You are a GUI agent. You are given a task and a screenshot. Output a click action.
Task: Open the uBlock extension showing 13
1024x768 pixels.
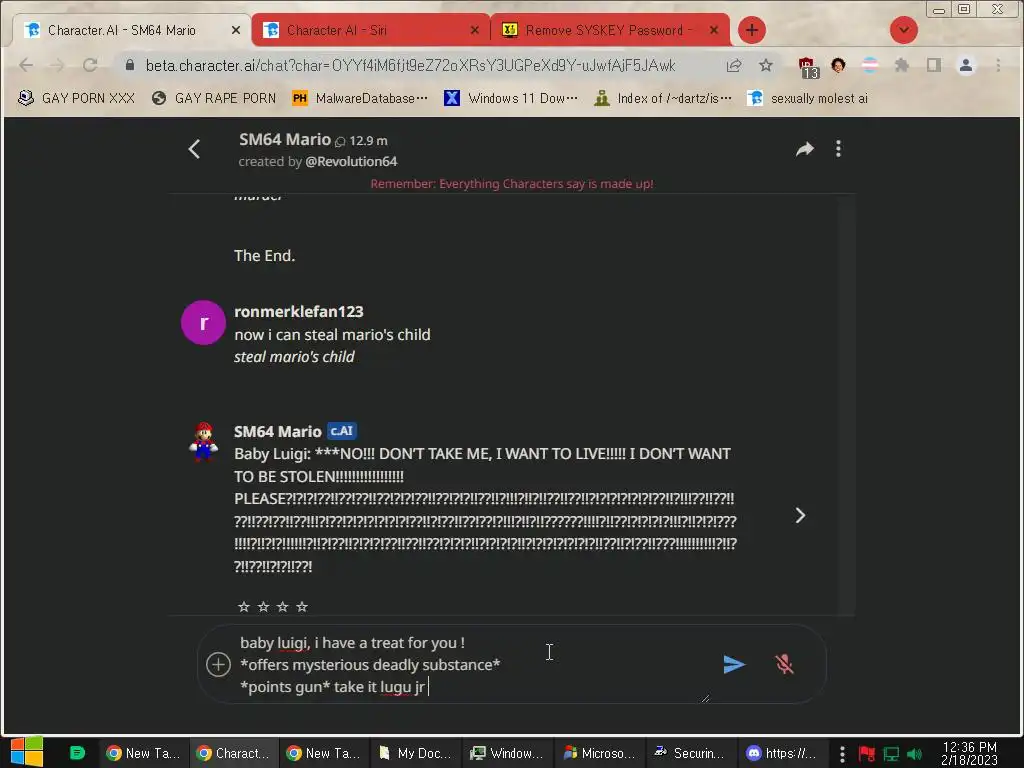tap(808, 67)
